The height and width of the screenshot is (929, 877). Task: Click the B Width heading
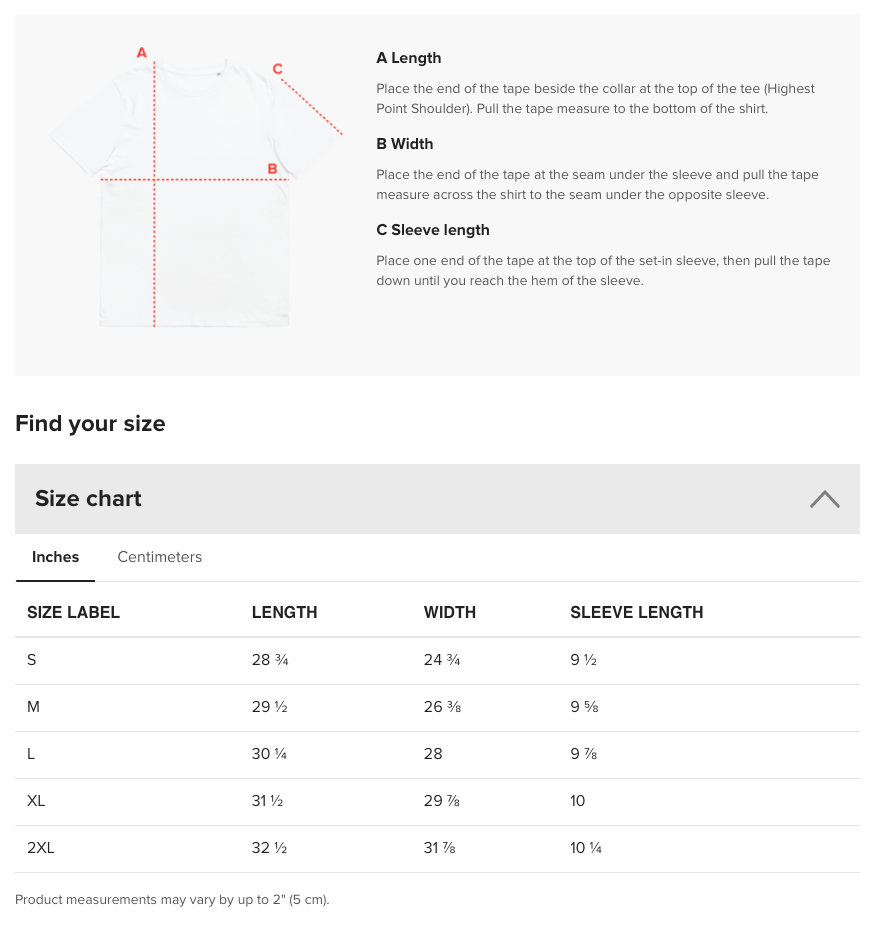coord(405,144)
